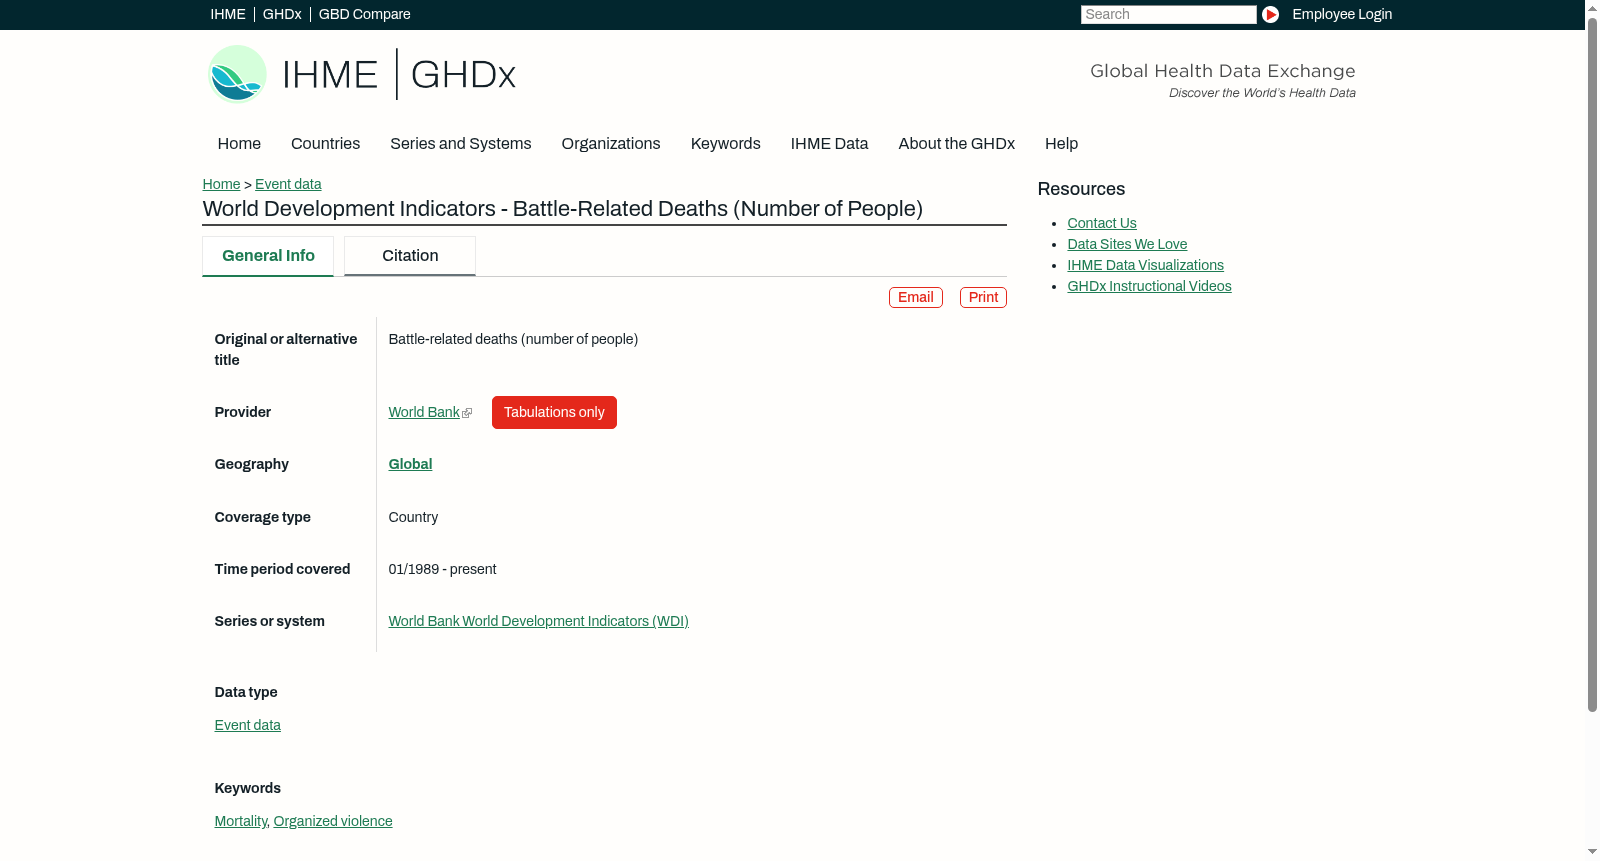Open the Organizations menu item
Viewport: 1600px width, 861px height.
tap(611, 144)
